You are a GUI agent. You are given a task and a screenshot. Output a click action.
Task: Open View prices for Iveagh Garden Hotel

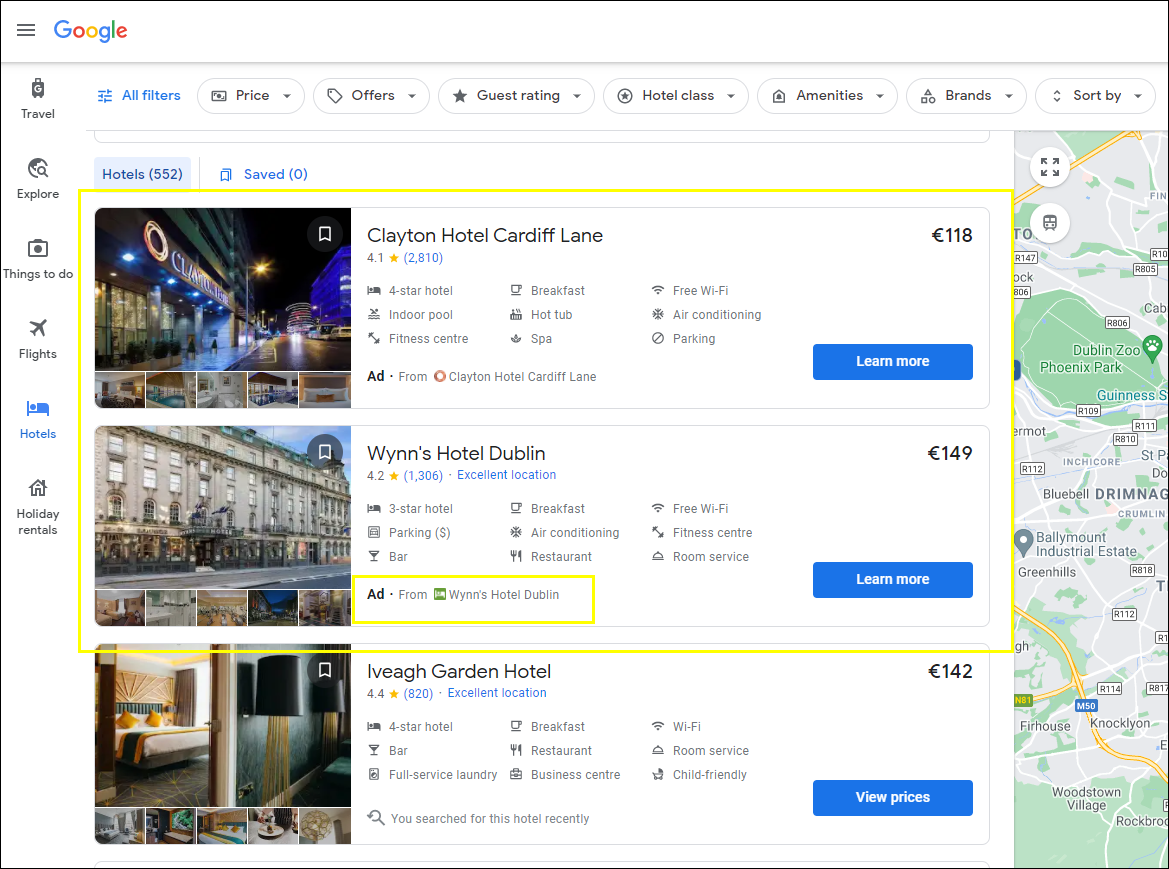coord(892,797)
